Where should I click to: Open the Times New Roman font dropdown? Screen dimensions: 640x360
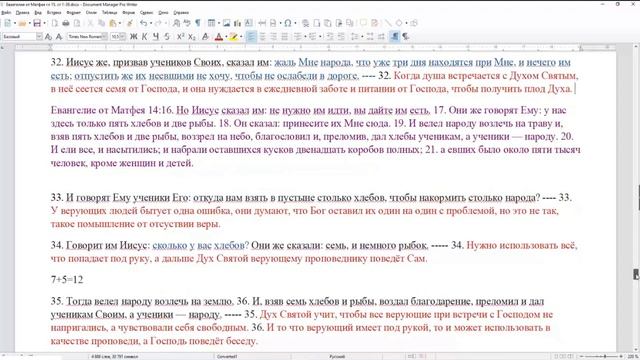(105, 37)
